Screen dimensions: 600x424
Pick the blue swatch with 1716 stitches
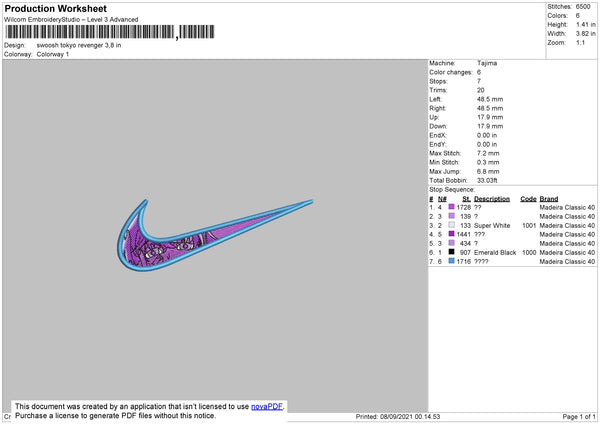452,261
